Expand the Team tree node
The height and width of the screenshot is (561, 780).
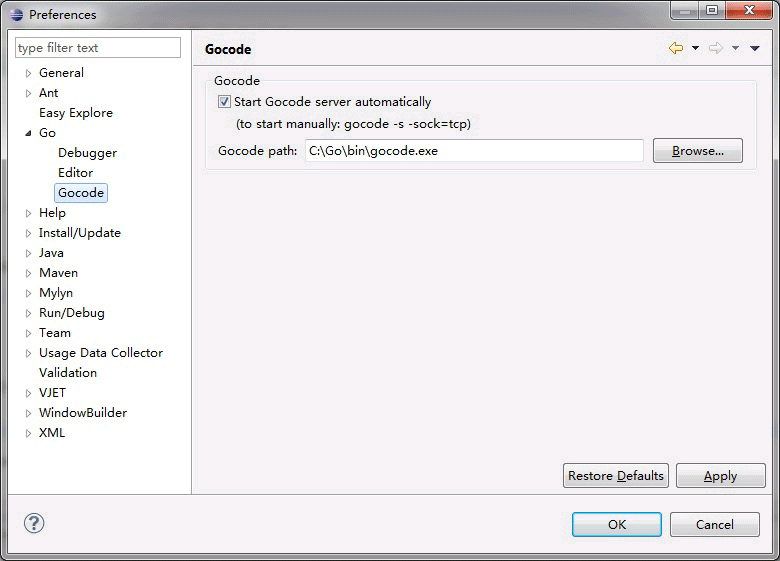(x=28, y=333)
